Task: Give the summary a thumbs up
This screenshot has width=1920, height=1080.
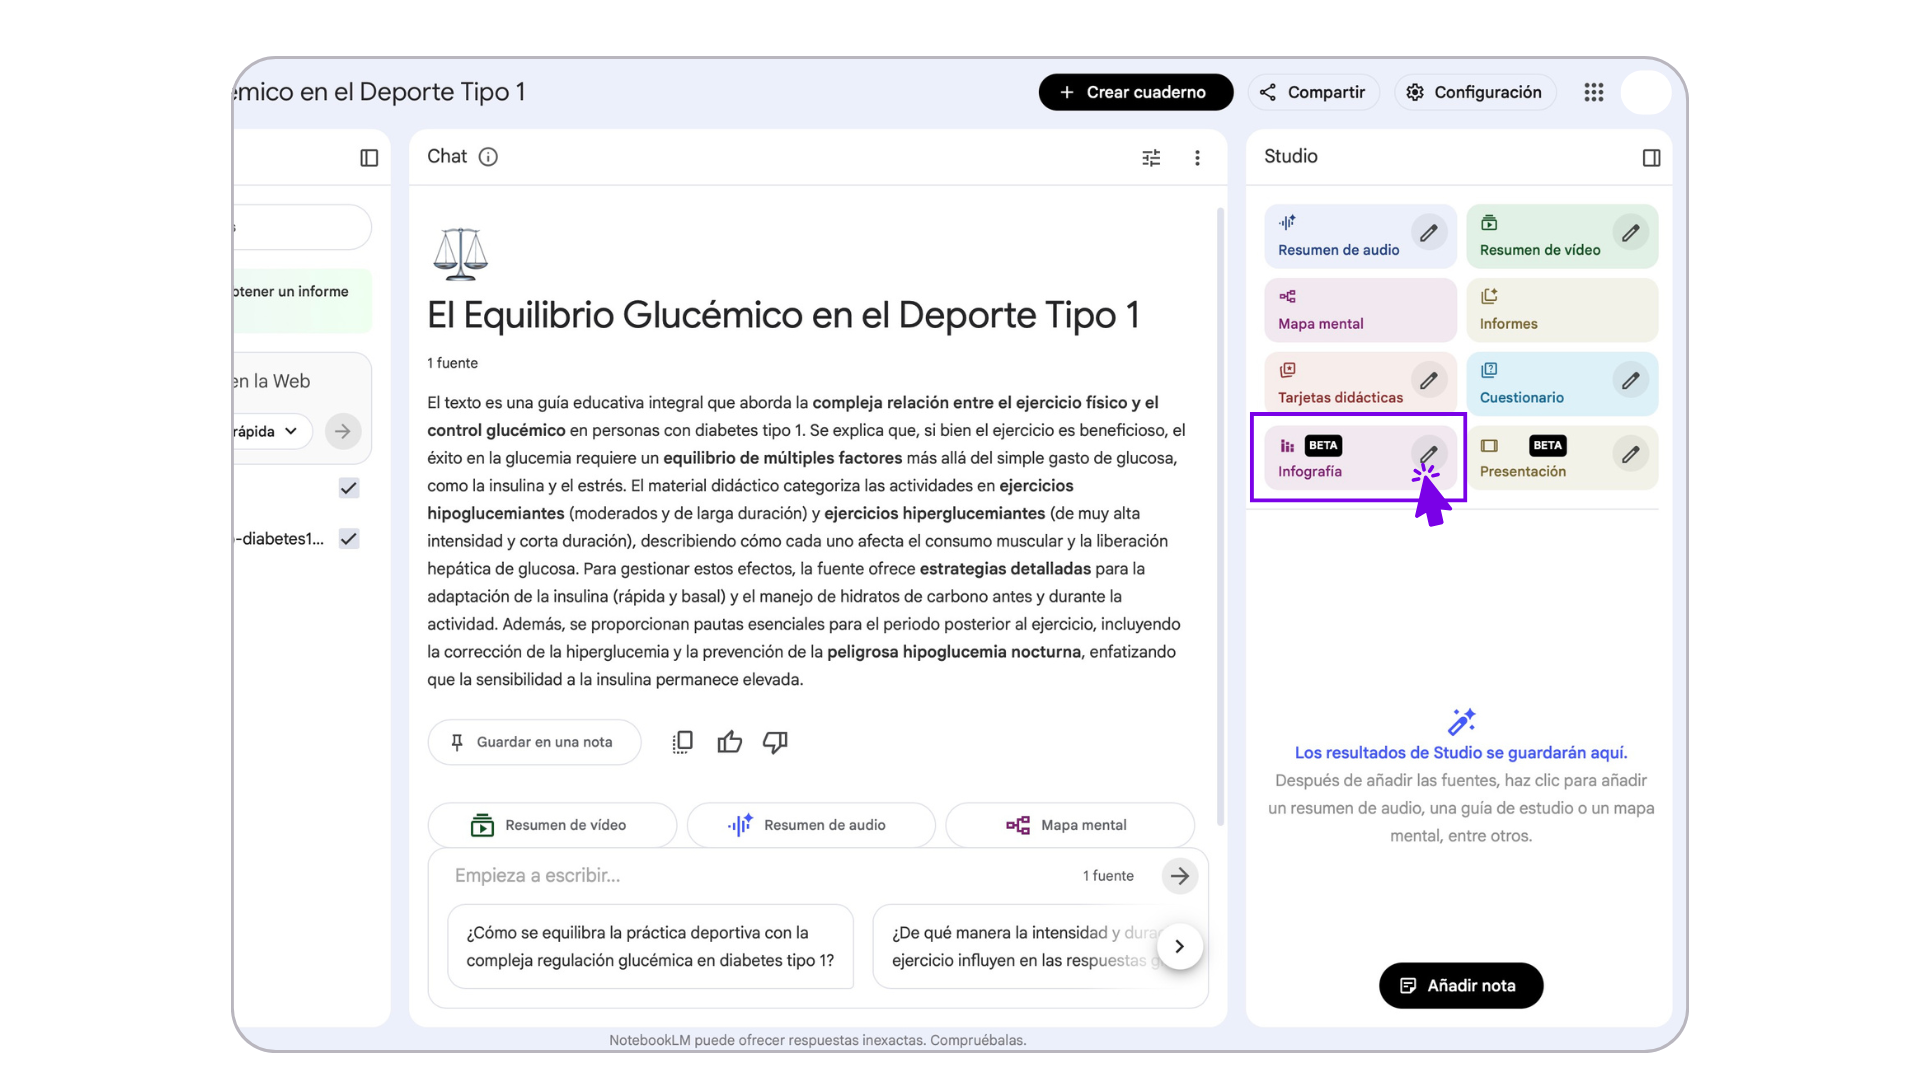Action: click(729, 742)
